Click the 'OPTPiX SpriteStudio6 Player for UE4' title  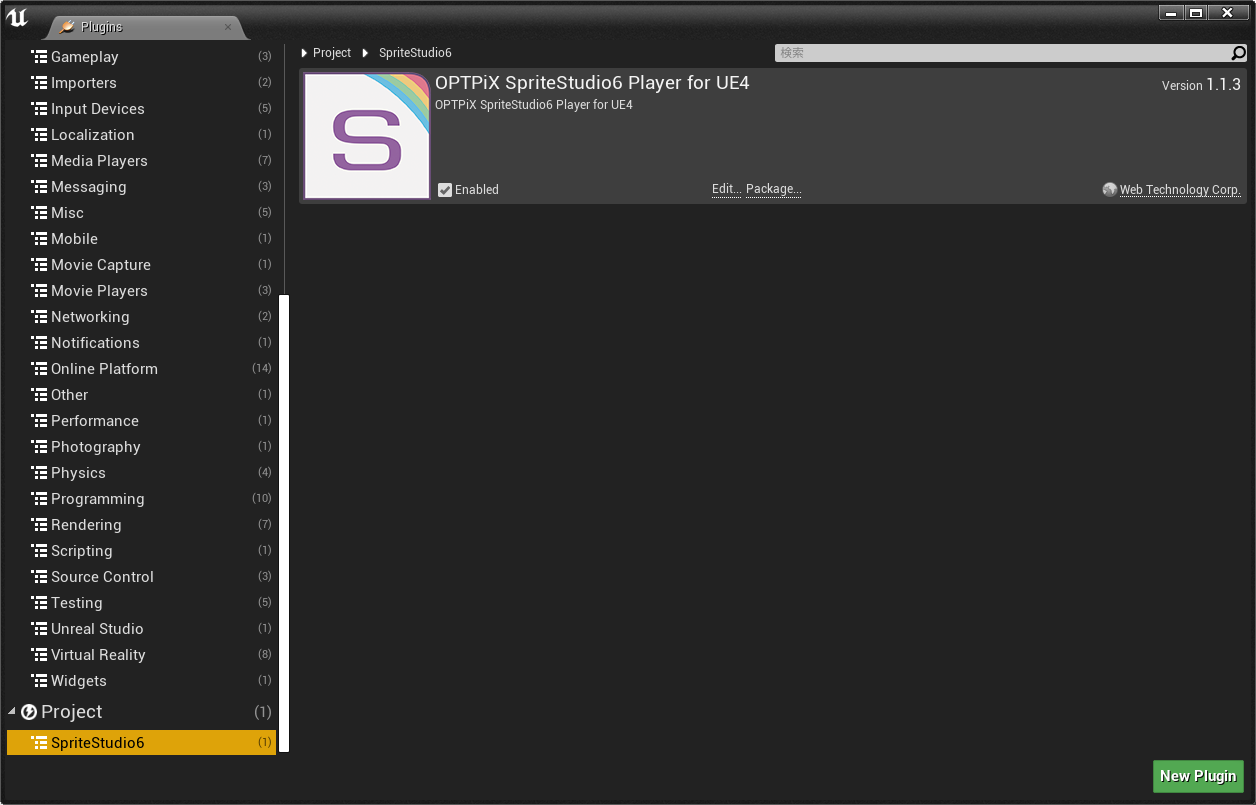(592, 83)
